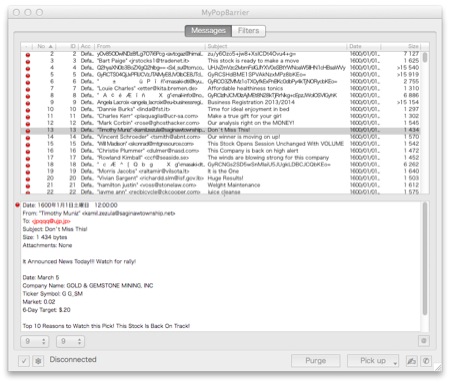This screenshot has height=383, width=450.
Task: Click the Subject column header
Action: point(276,46)
